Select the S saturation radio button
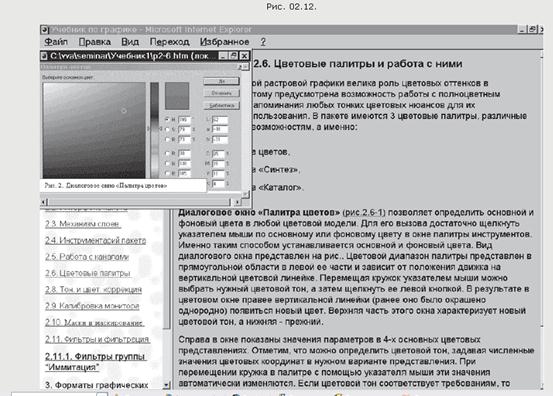This screenshot has height=396, width=553. [x=168, y=129]
